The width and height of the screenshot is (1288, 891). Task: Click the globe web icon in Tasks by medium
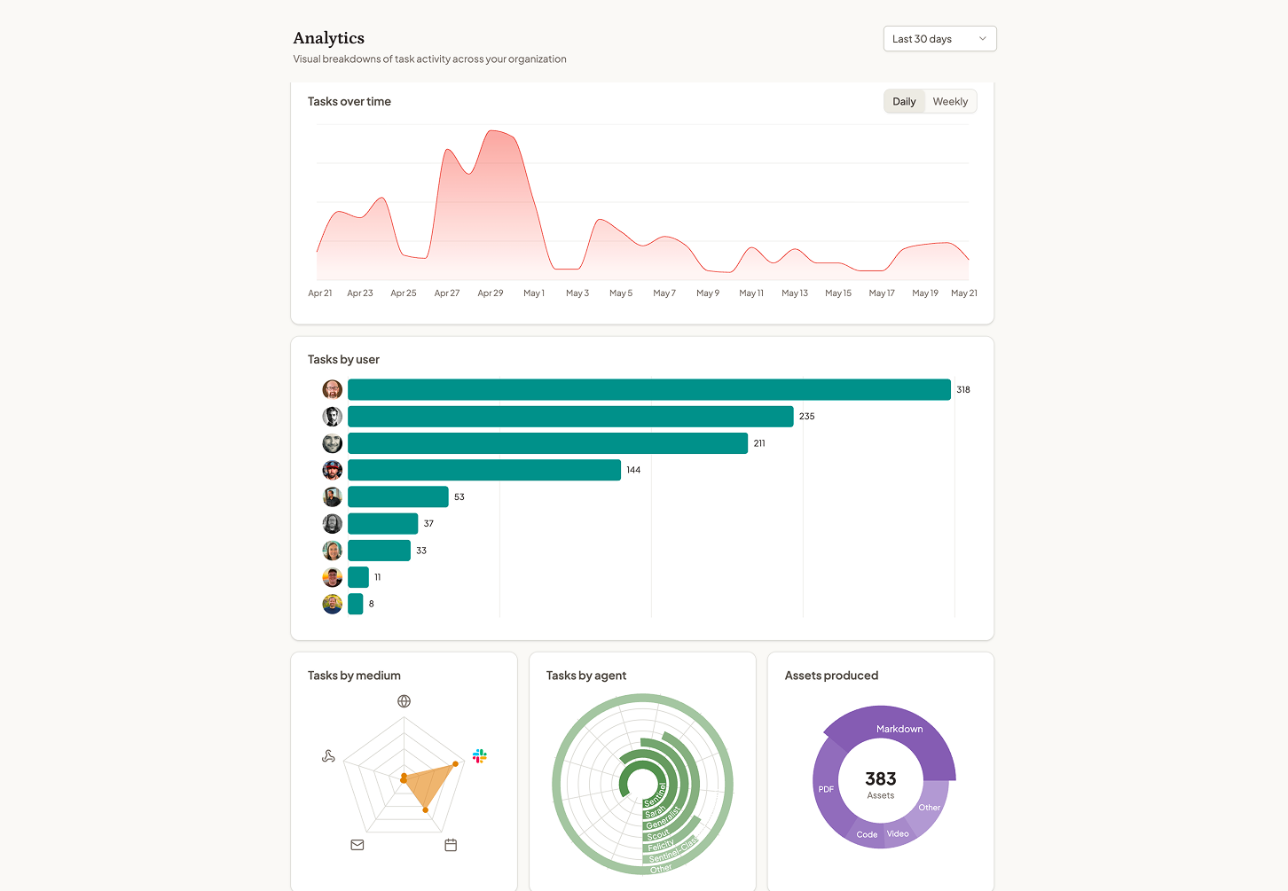tap(404, 701)
